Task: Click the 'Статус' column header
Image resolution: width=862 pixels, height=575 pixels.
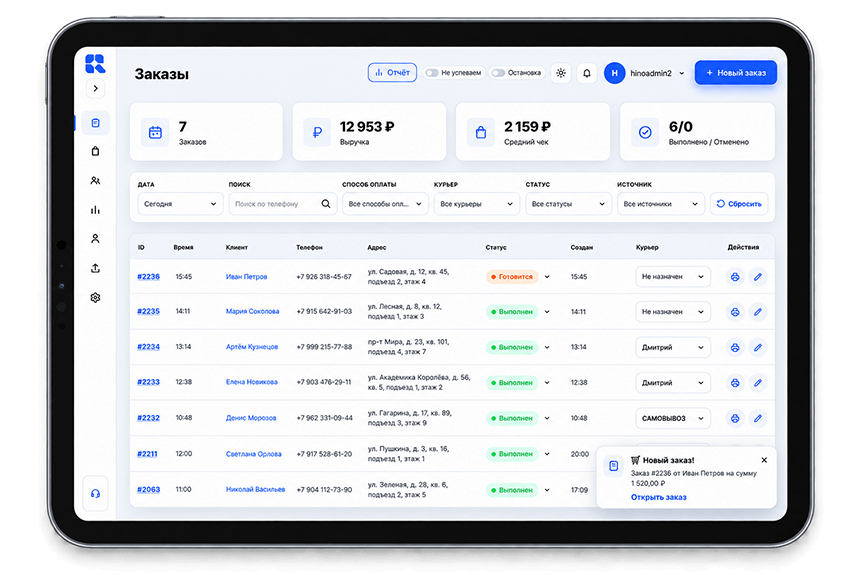Action: (x=496, y=247)
